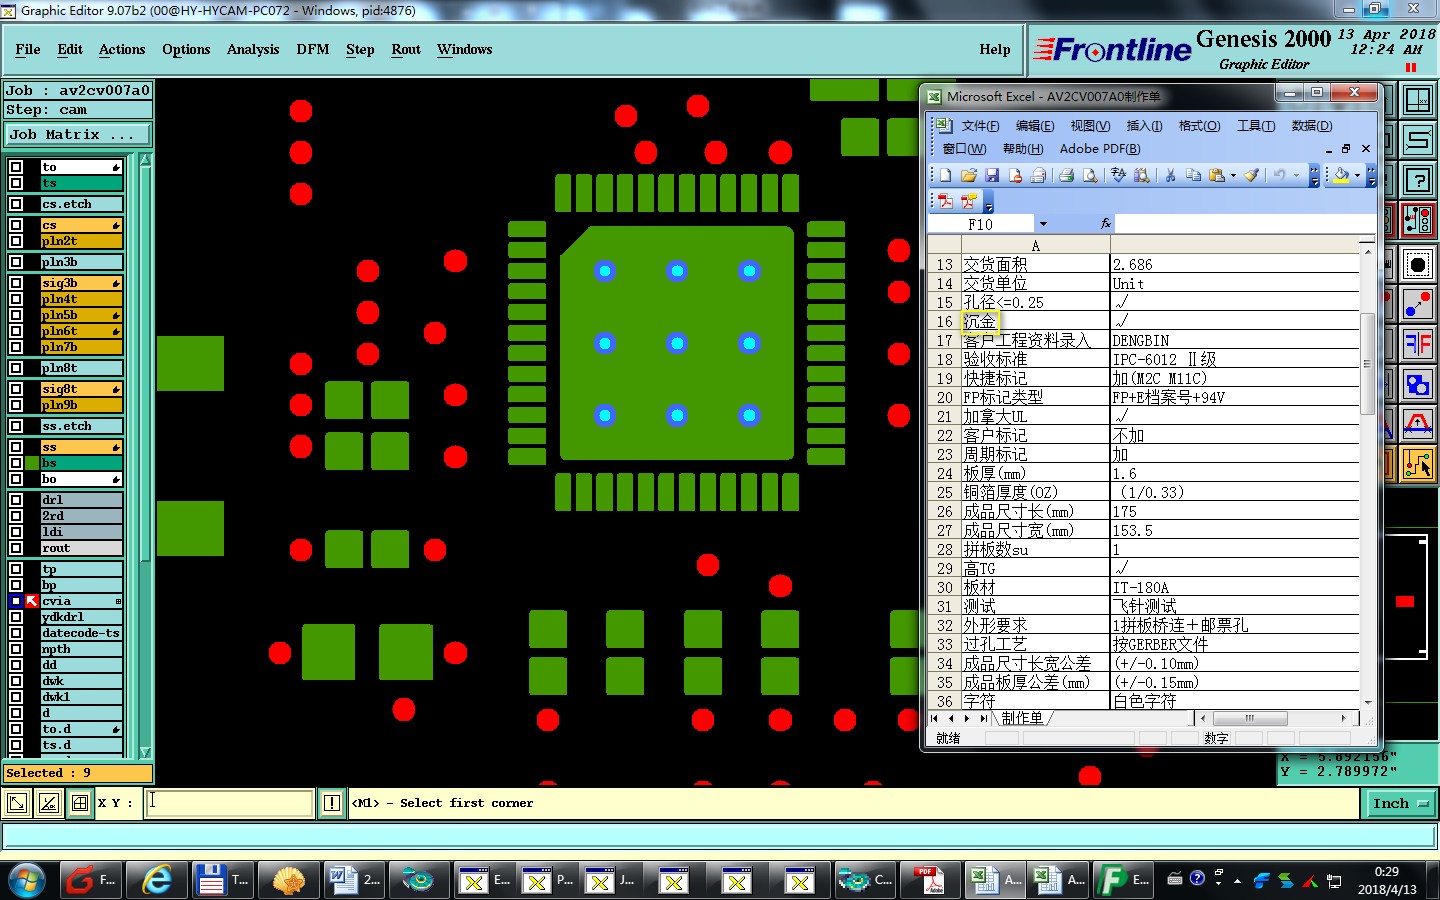This screenshot has width=1440, height=900.
Task: Select the 制作单 sheet tab
Action: (x=1021, y=718)
